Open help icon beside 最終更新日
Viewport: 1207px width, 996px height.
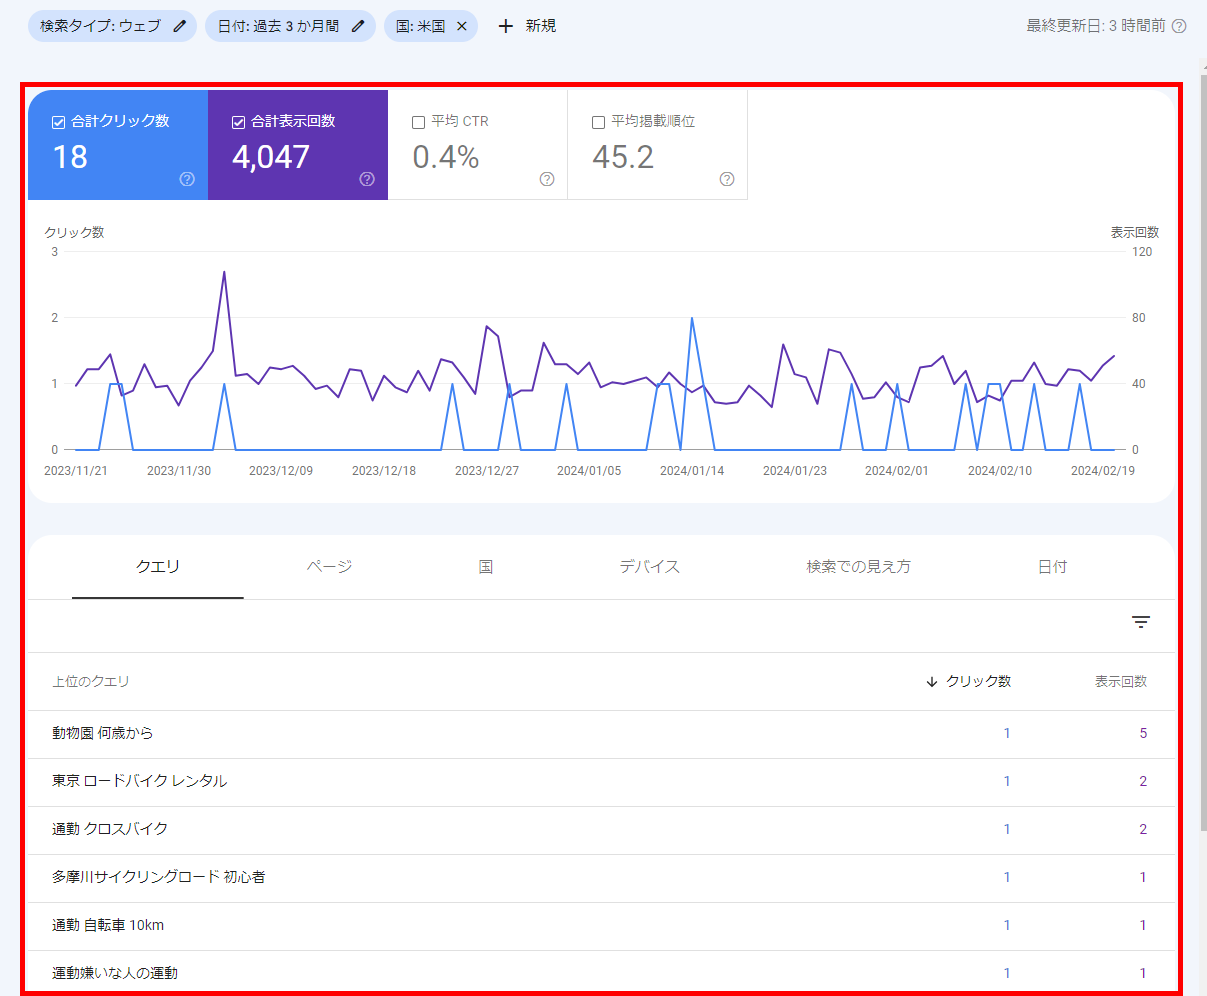point(1179,26)
